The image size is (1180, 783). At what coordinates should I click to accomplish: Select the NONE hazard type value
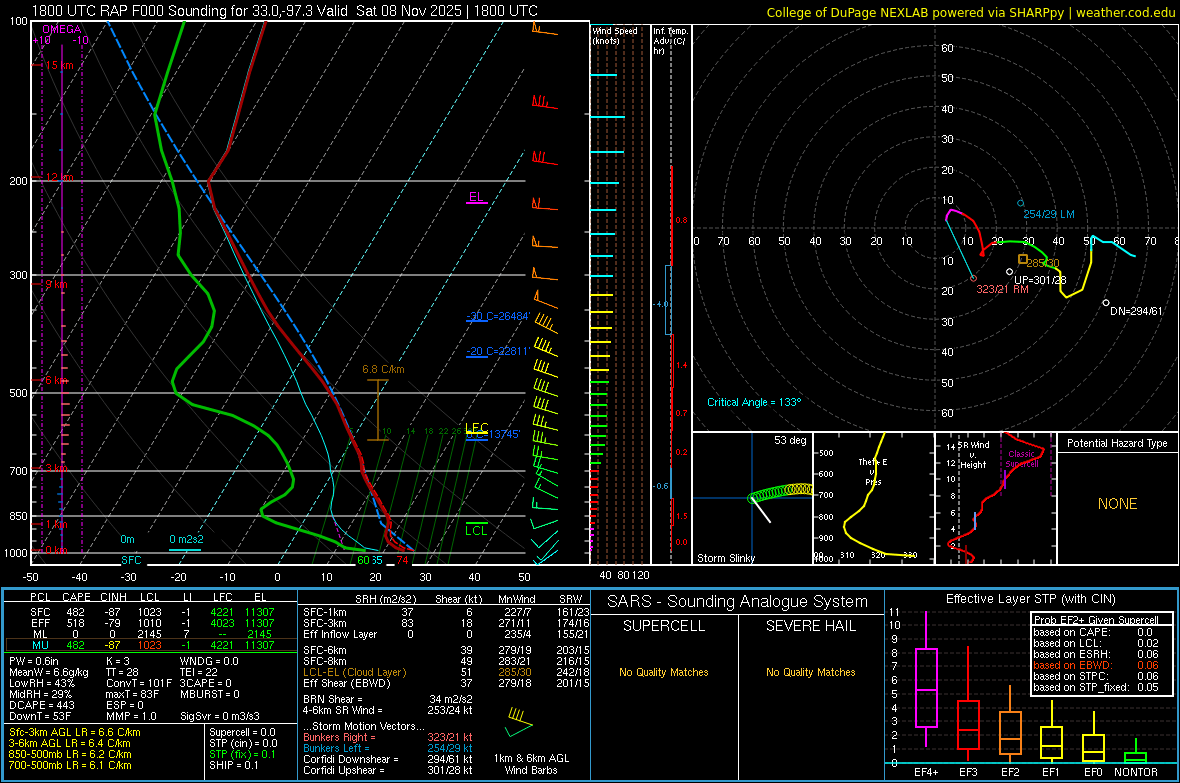(1117, 504)
